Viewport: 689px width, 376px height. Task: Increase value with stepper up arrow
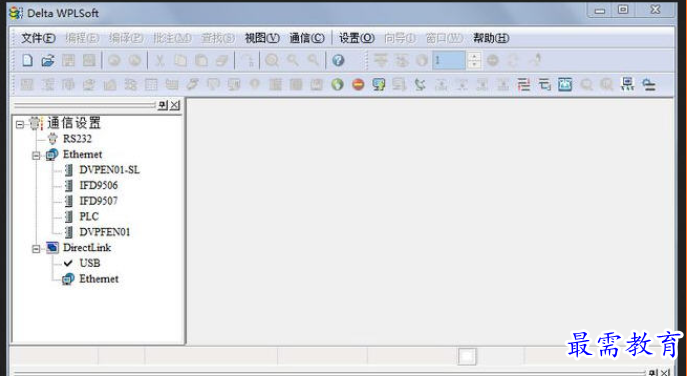click(x=474, y=56)
